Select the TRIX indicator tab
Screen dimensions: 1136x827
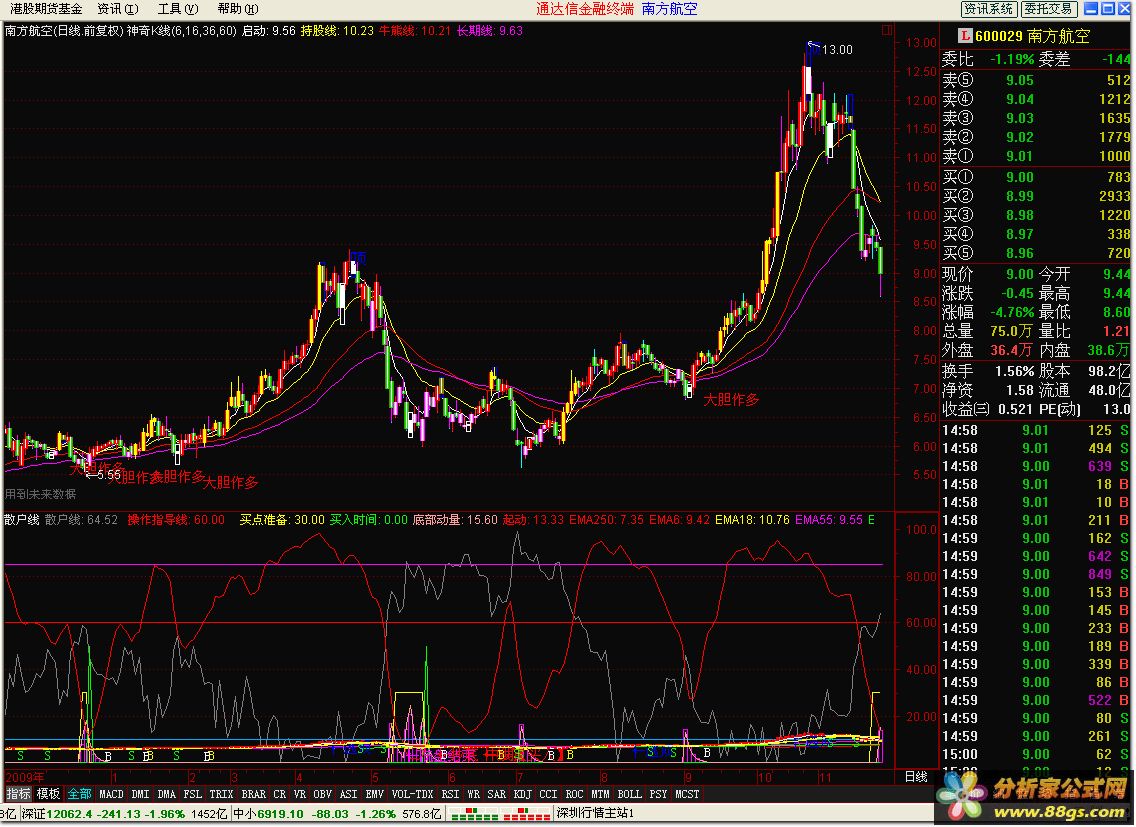(221, 794)
